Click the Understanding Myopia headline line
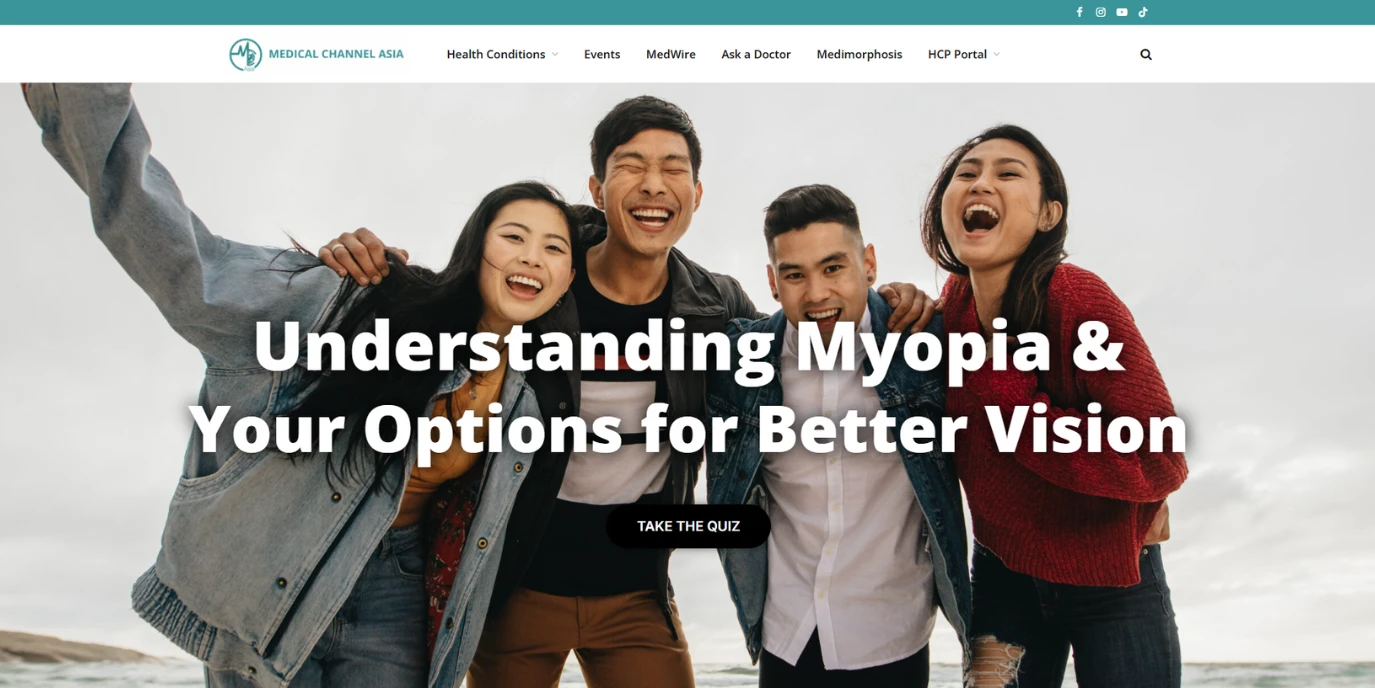The image size is (1375, 688). click(688, 346)
